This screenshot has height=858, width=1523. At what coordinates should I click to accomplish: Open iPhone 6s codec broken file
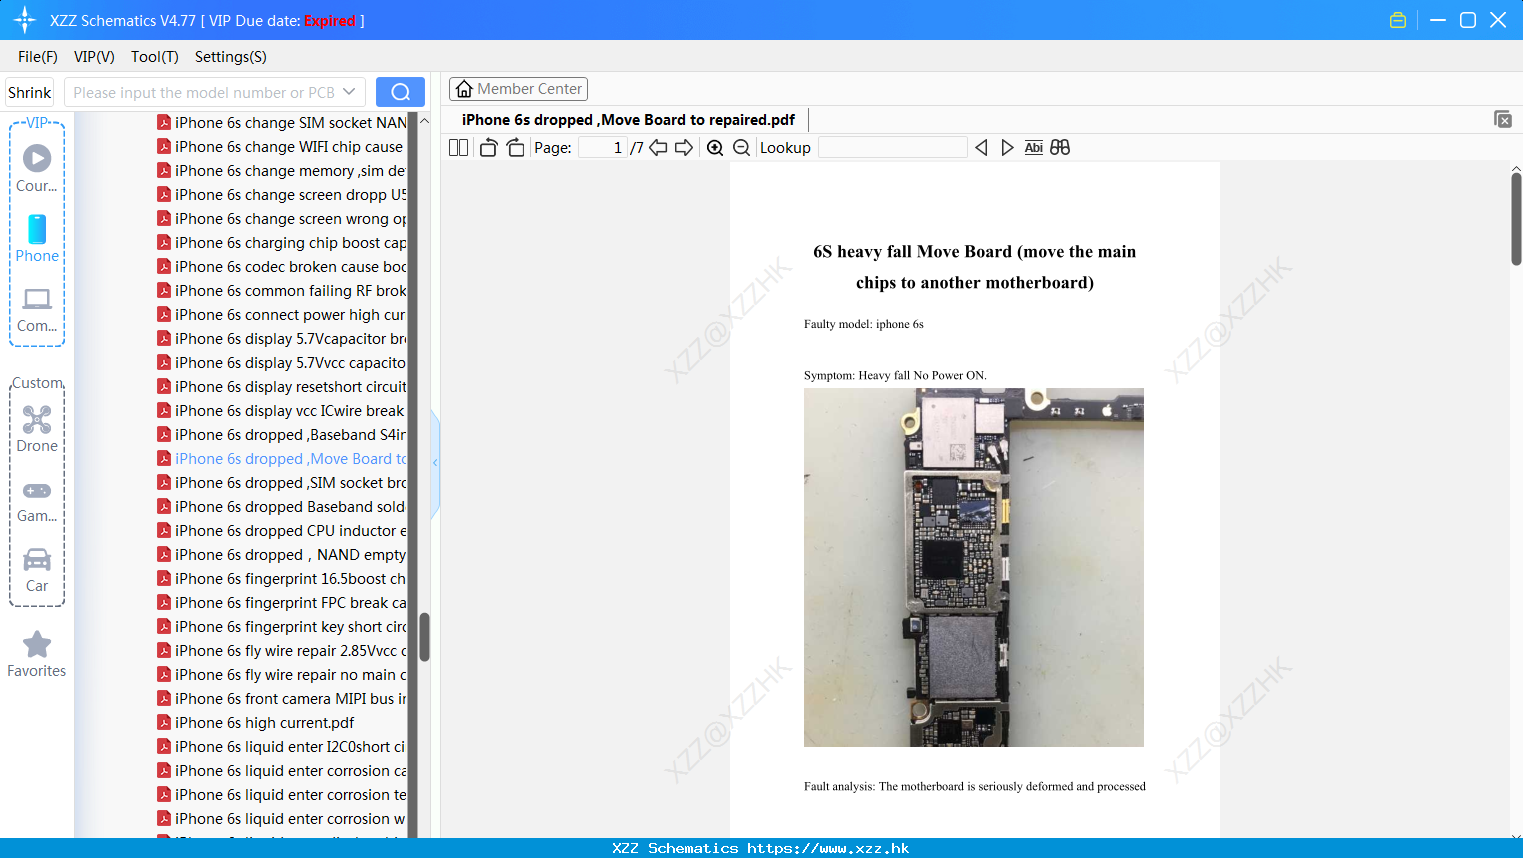pyautogui.click(x=281, y=267)
